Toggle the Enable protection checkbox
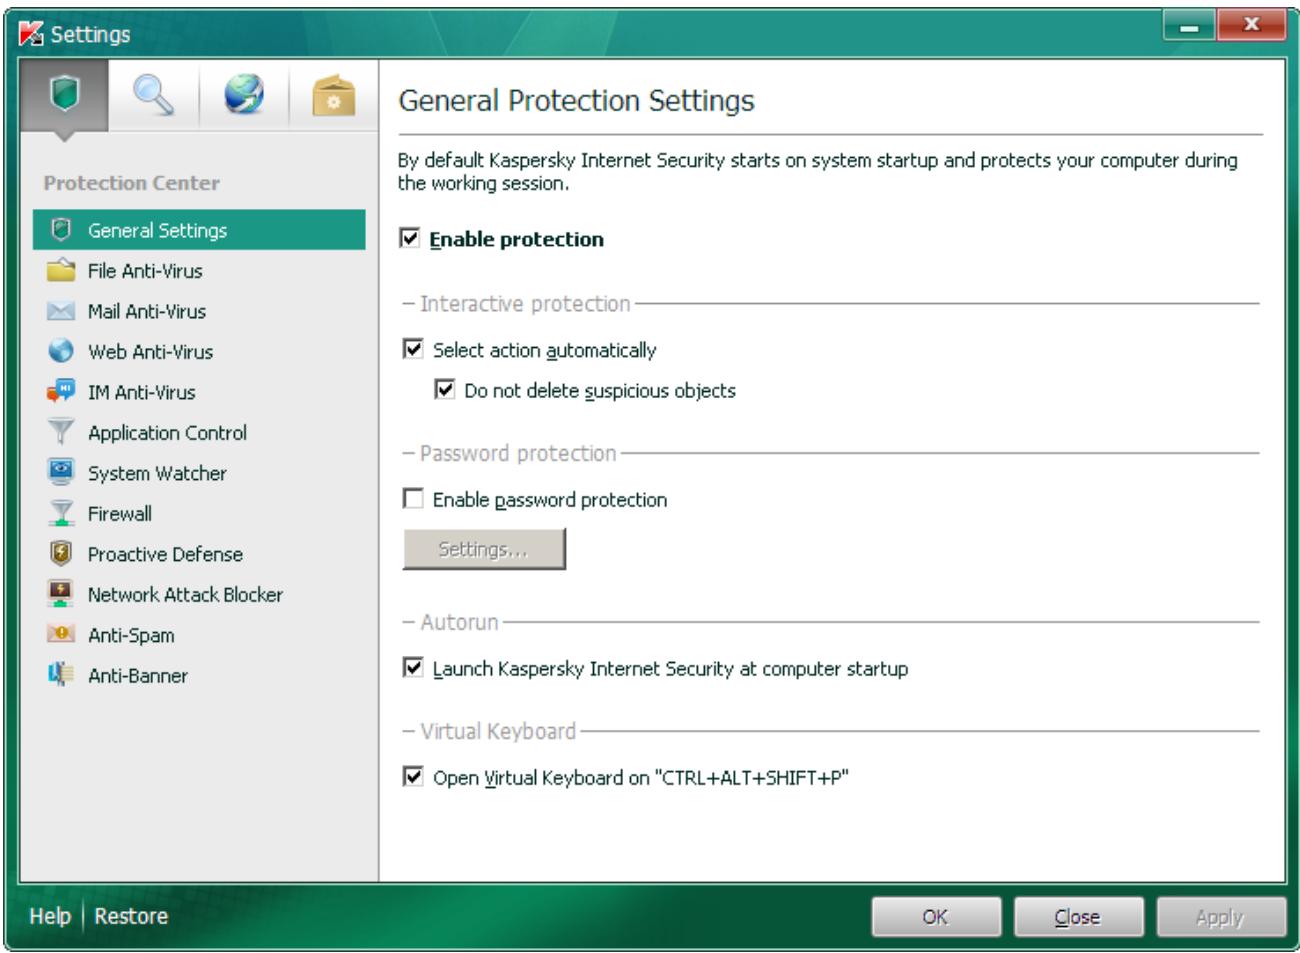This screenshot has height=953, width=1300. click(410, 238)
